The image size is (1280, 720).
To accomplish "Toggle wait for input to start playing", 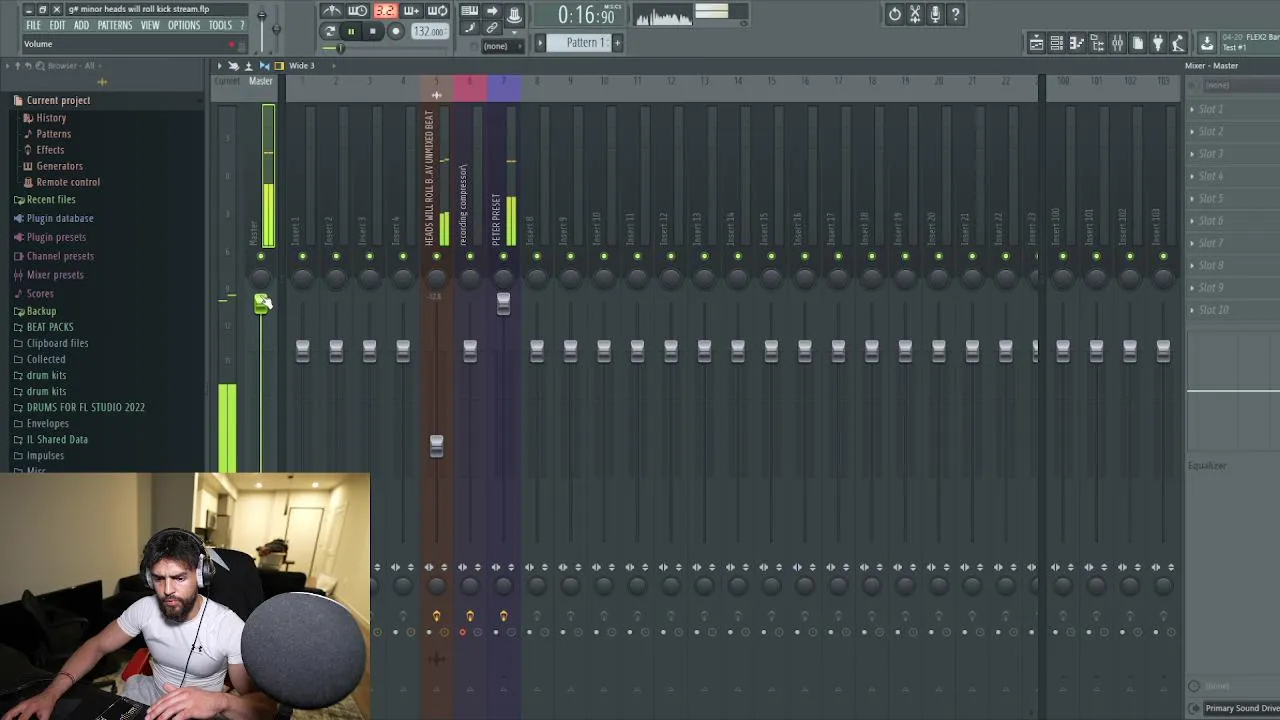I will tap(358, 11).
